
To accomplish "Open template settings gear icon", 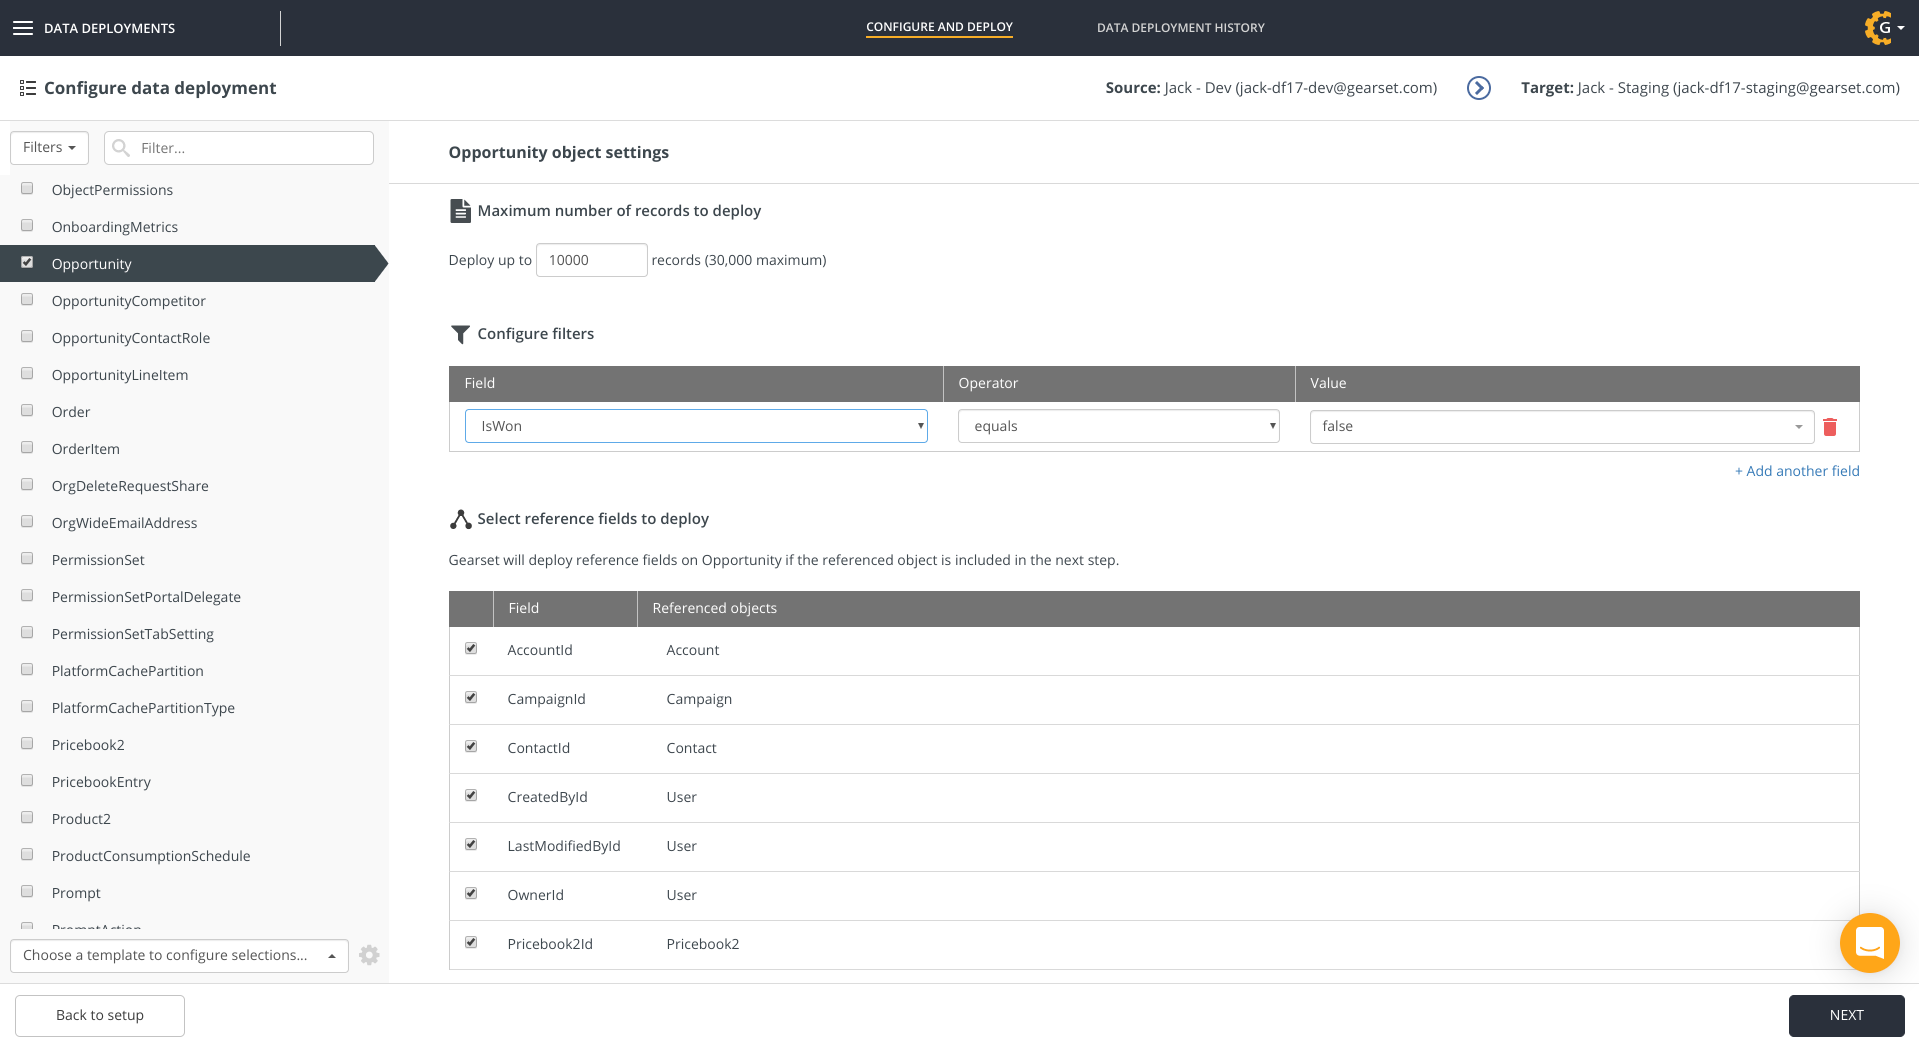I will (369, 955).
